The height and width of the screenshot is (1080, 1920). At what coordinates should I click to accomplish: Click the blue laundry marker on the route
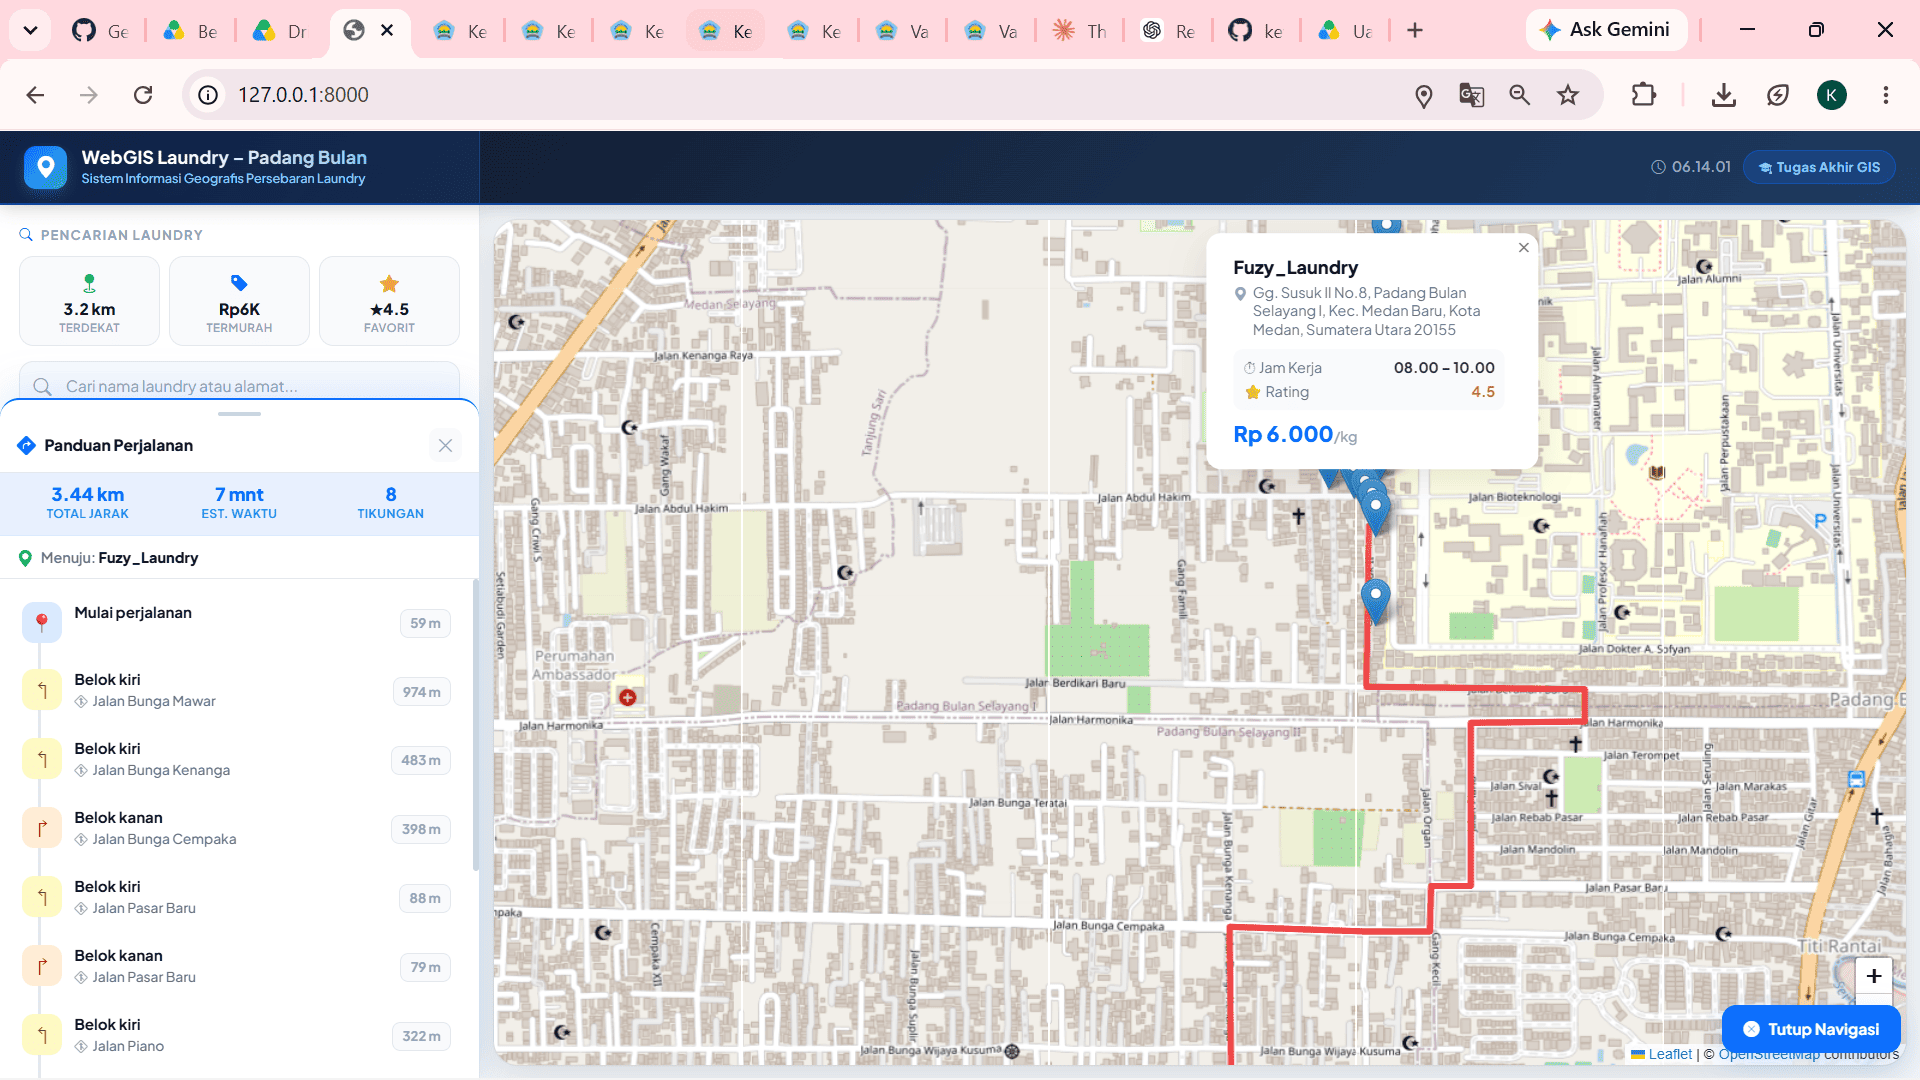[x=1376, y=599]
